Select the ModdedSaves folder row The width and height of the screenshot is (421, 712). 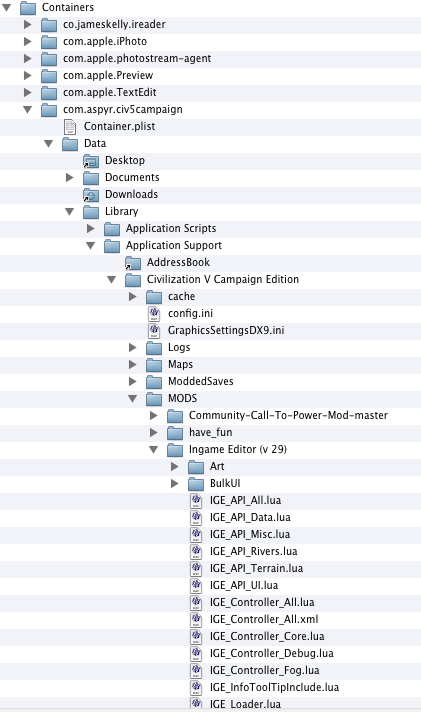pyautogui.click(x=210, y=381)
